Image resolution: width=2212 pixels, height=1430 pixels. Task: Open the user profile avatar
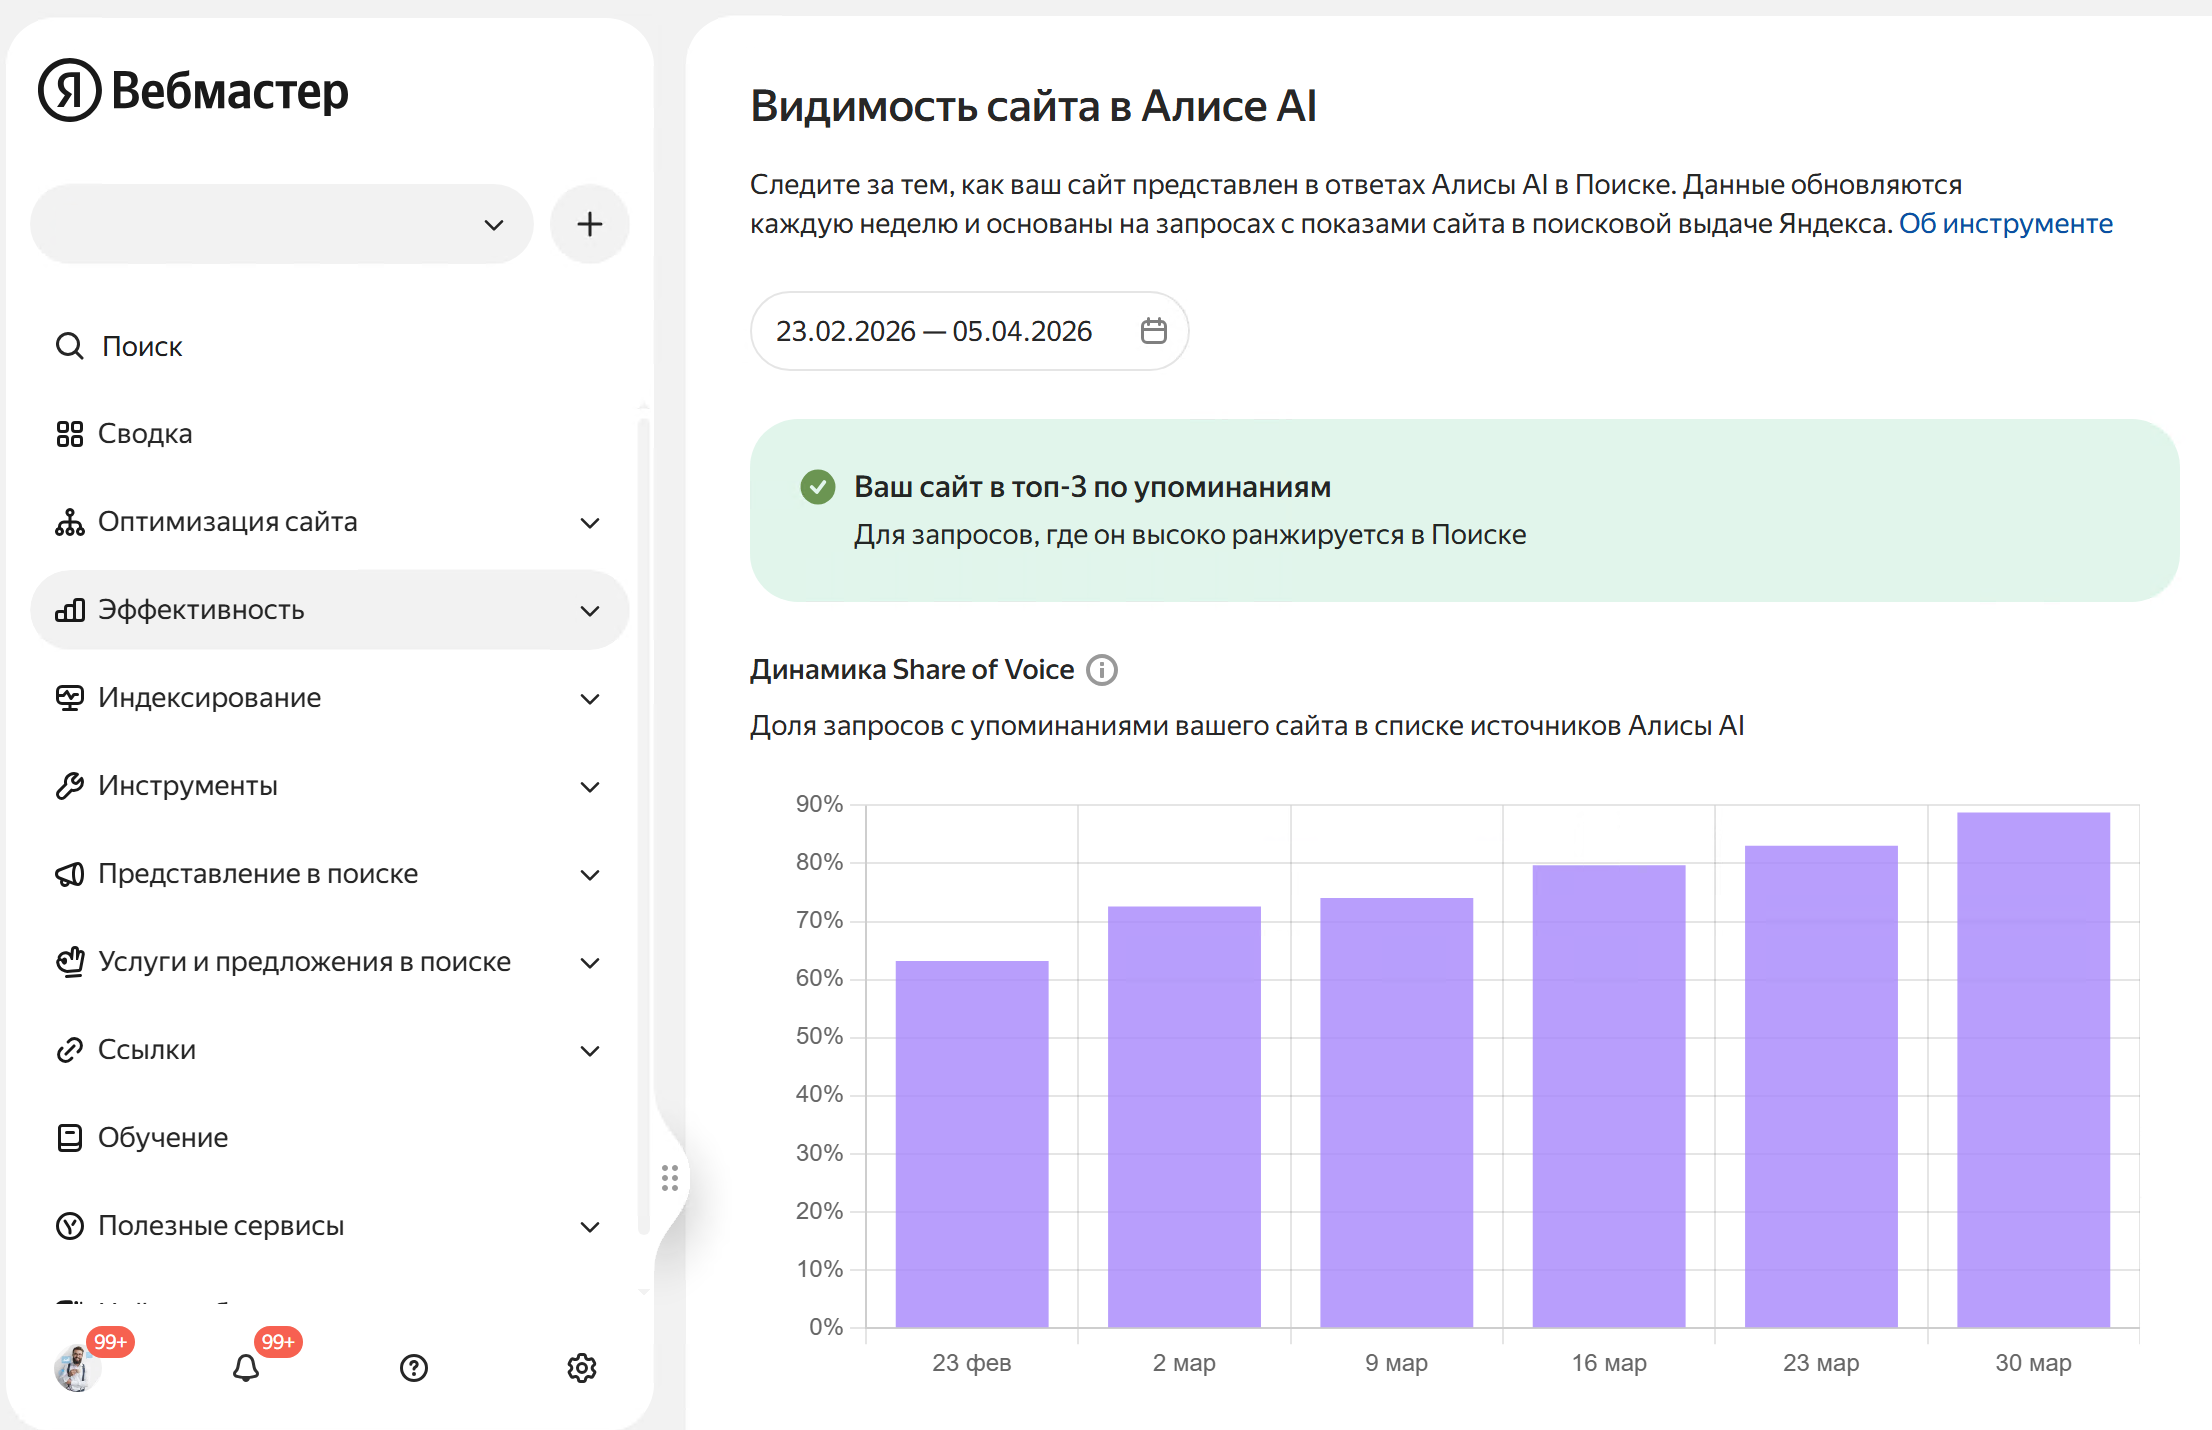click(76, 1367)
